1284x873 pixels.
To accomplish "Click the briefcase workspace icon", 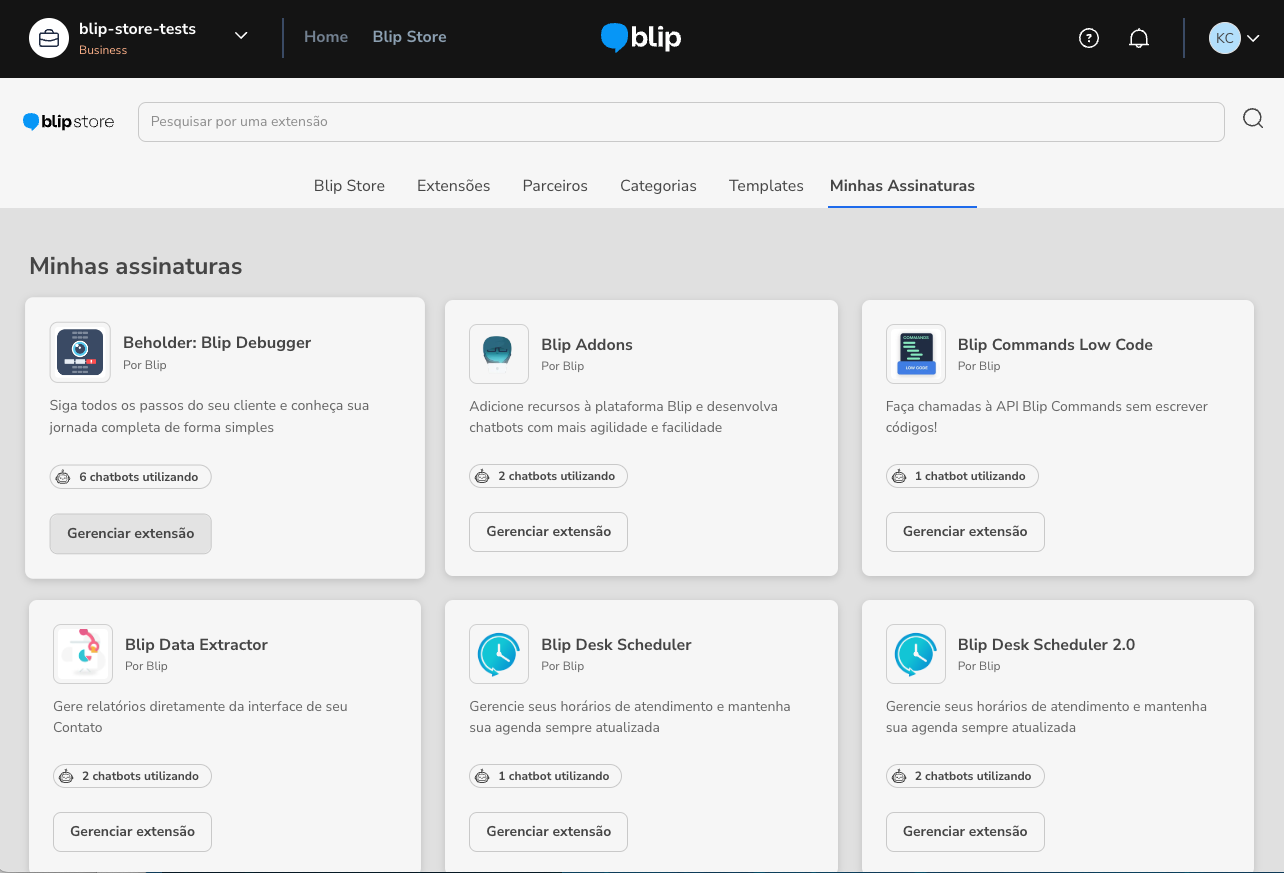I will [49, 39].
